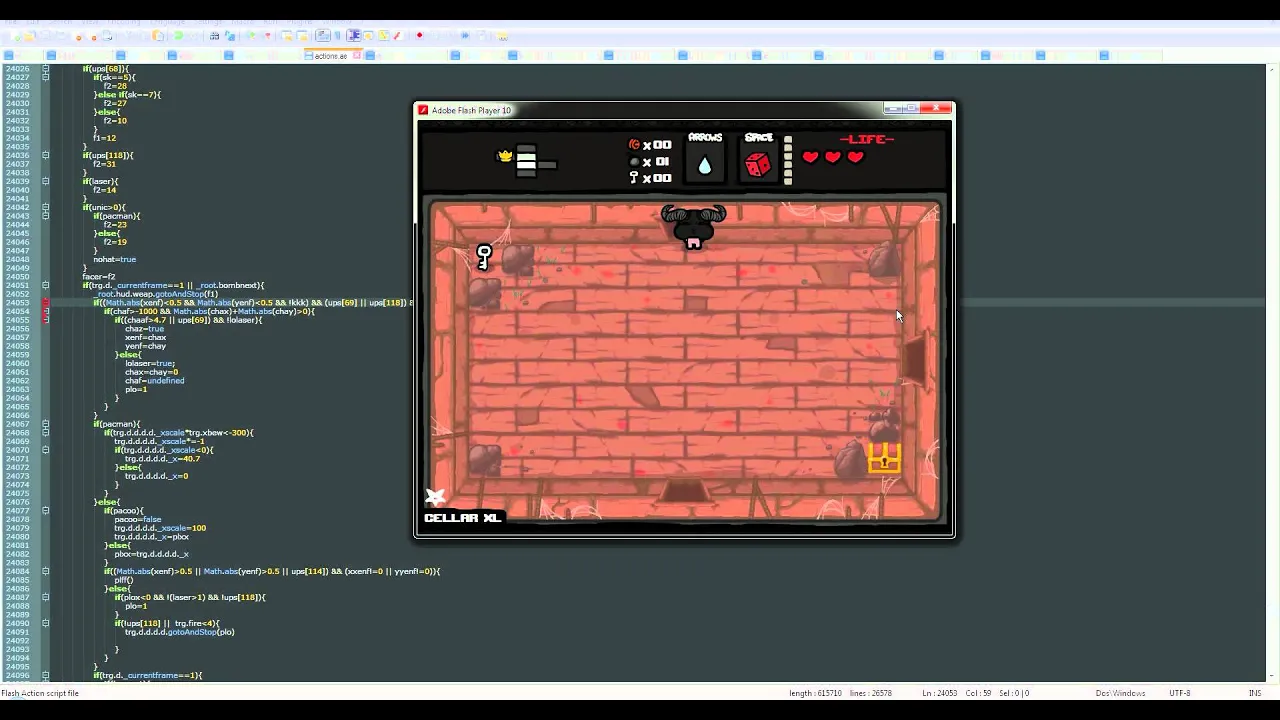This screenshot has width=1280, height=720.
Task: Click the code line plfff()
Action: 124,580
